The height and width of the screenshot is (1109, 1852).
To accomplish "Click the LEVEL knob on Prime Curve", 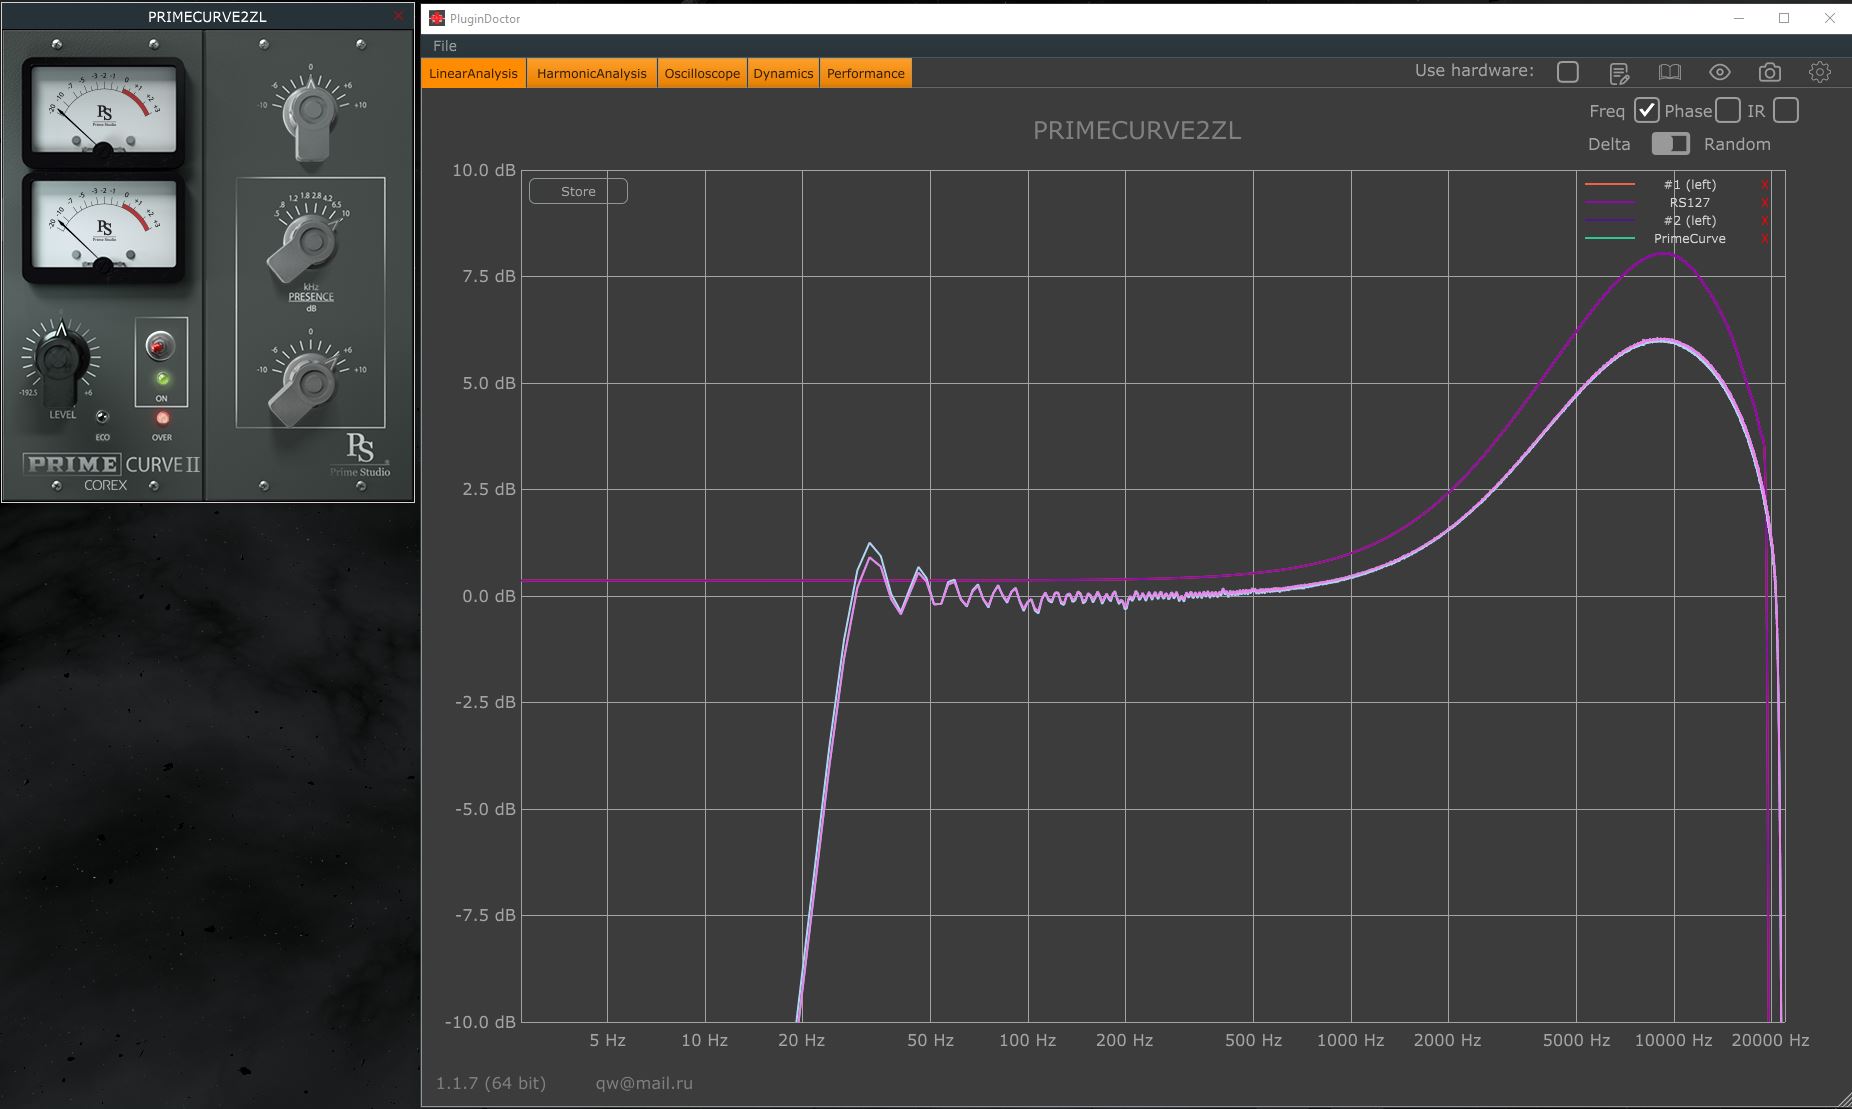I will click(x=60, y=360).
